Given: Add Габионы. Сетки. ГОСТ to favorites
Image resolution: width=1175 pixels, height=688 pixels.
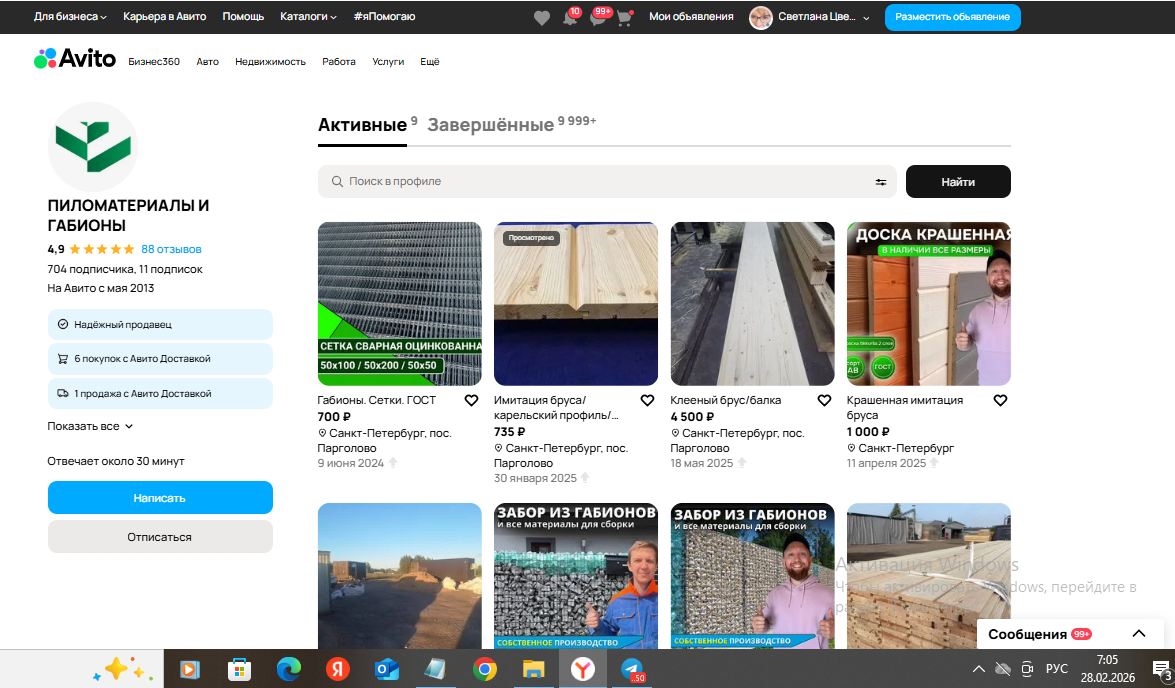Looking at the screenshot, I should click(471, 400).
